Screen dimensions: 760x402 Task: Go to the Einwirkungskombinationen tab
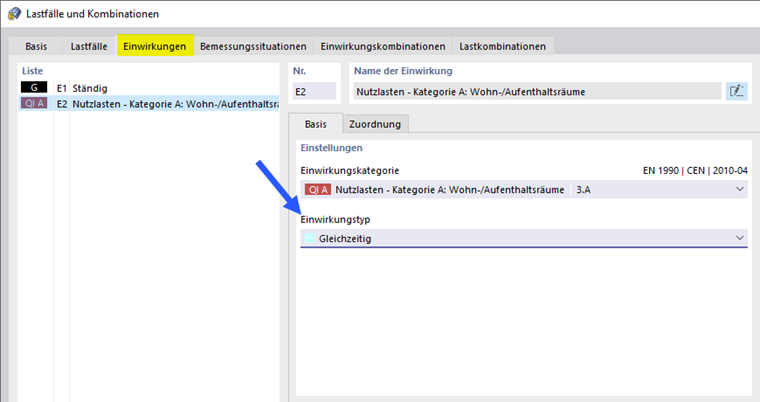pyautogui.click(x=383, y=47)
